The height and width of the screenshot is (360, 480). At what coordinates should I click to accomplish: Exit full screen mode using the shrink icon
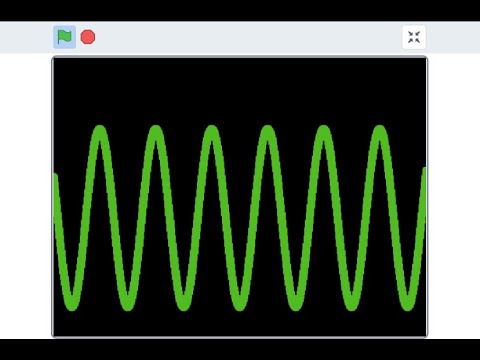pos(414,37)
